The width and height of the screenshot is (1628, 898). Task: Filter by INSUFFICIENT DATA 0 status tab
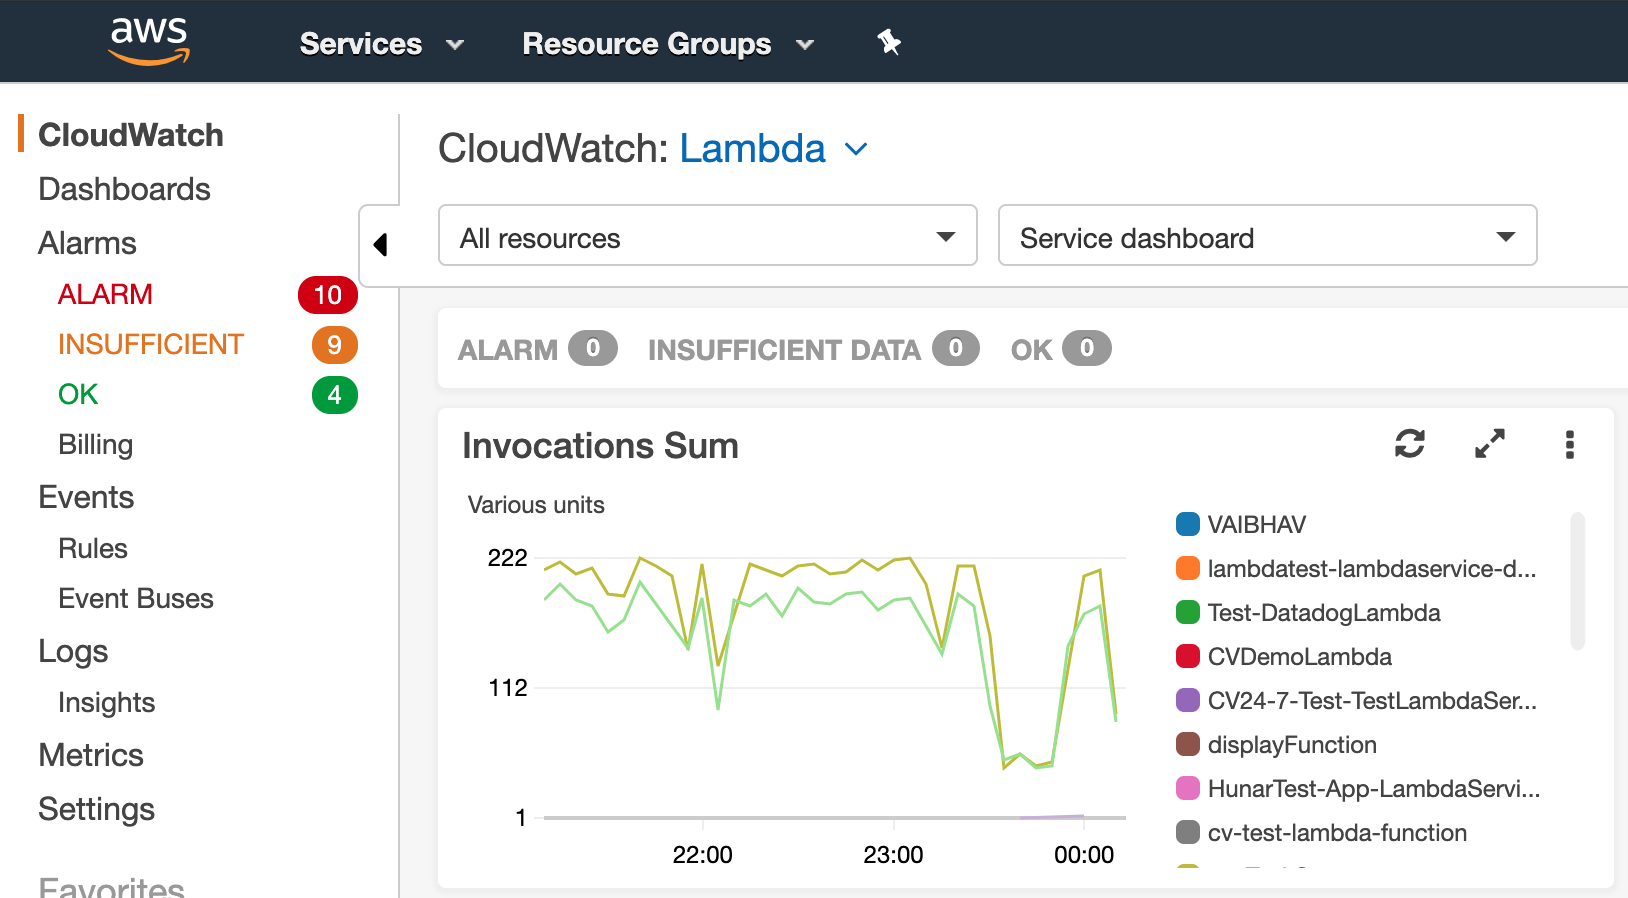814,349
